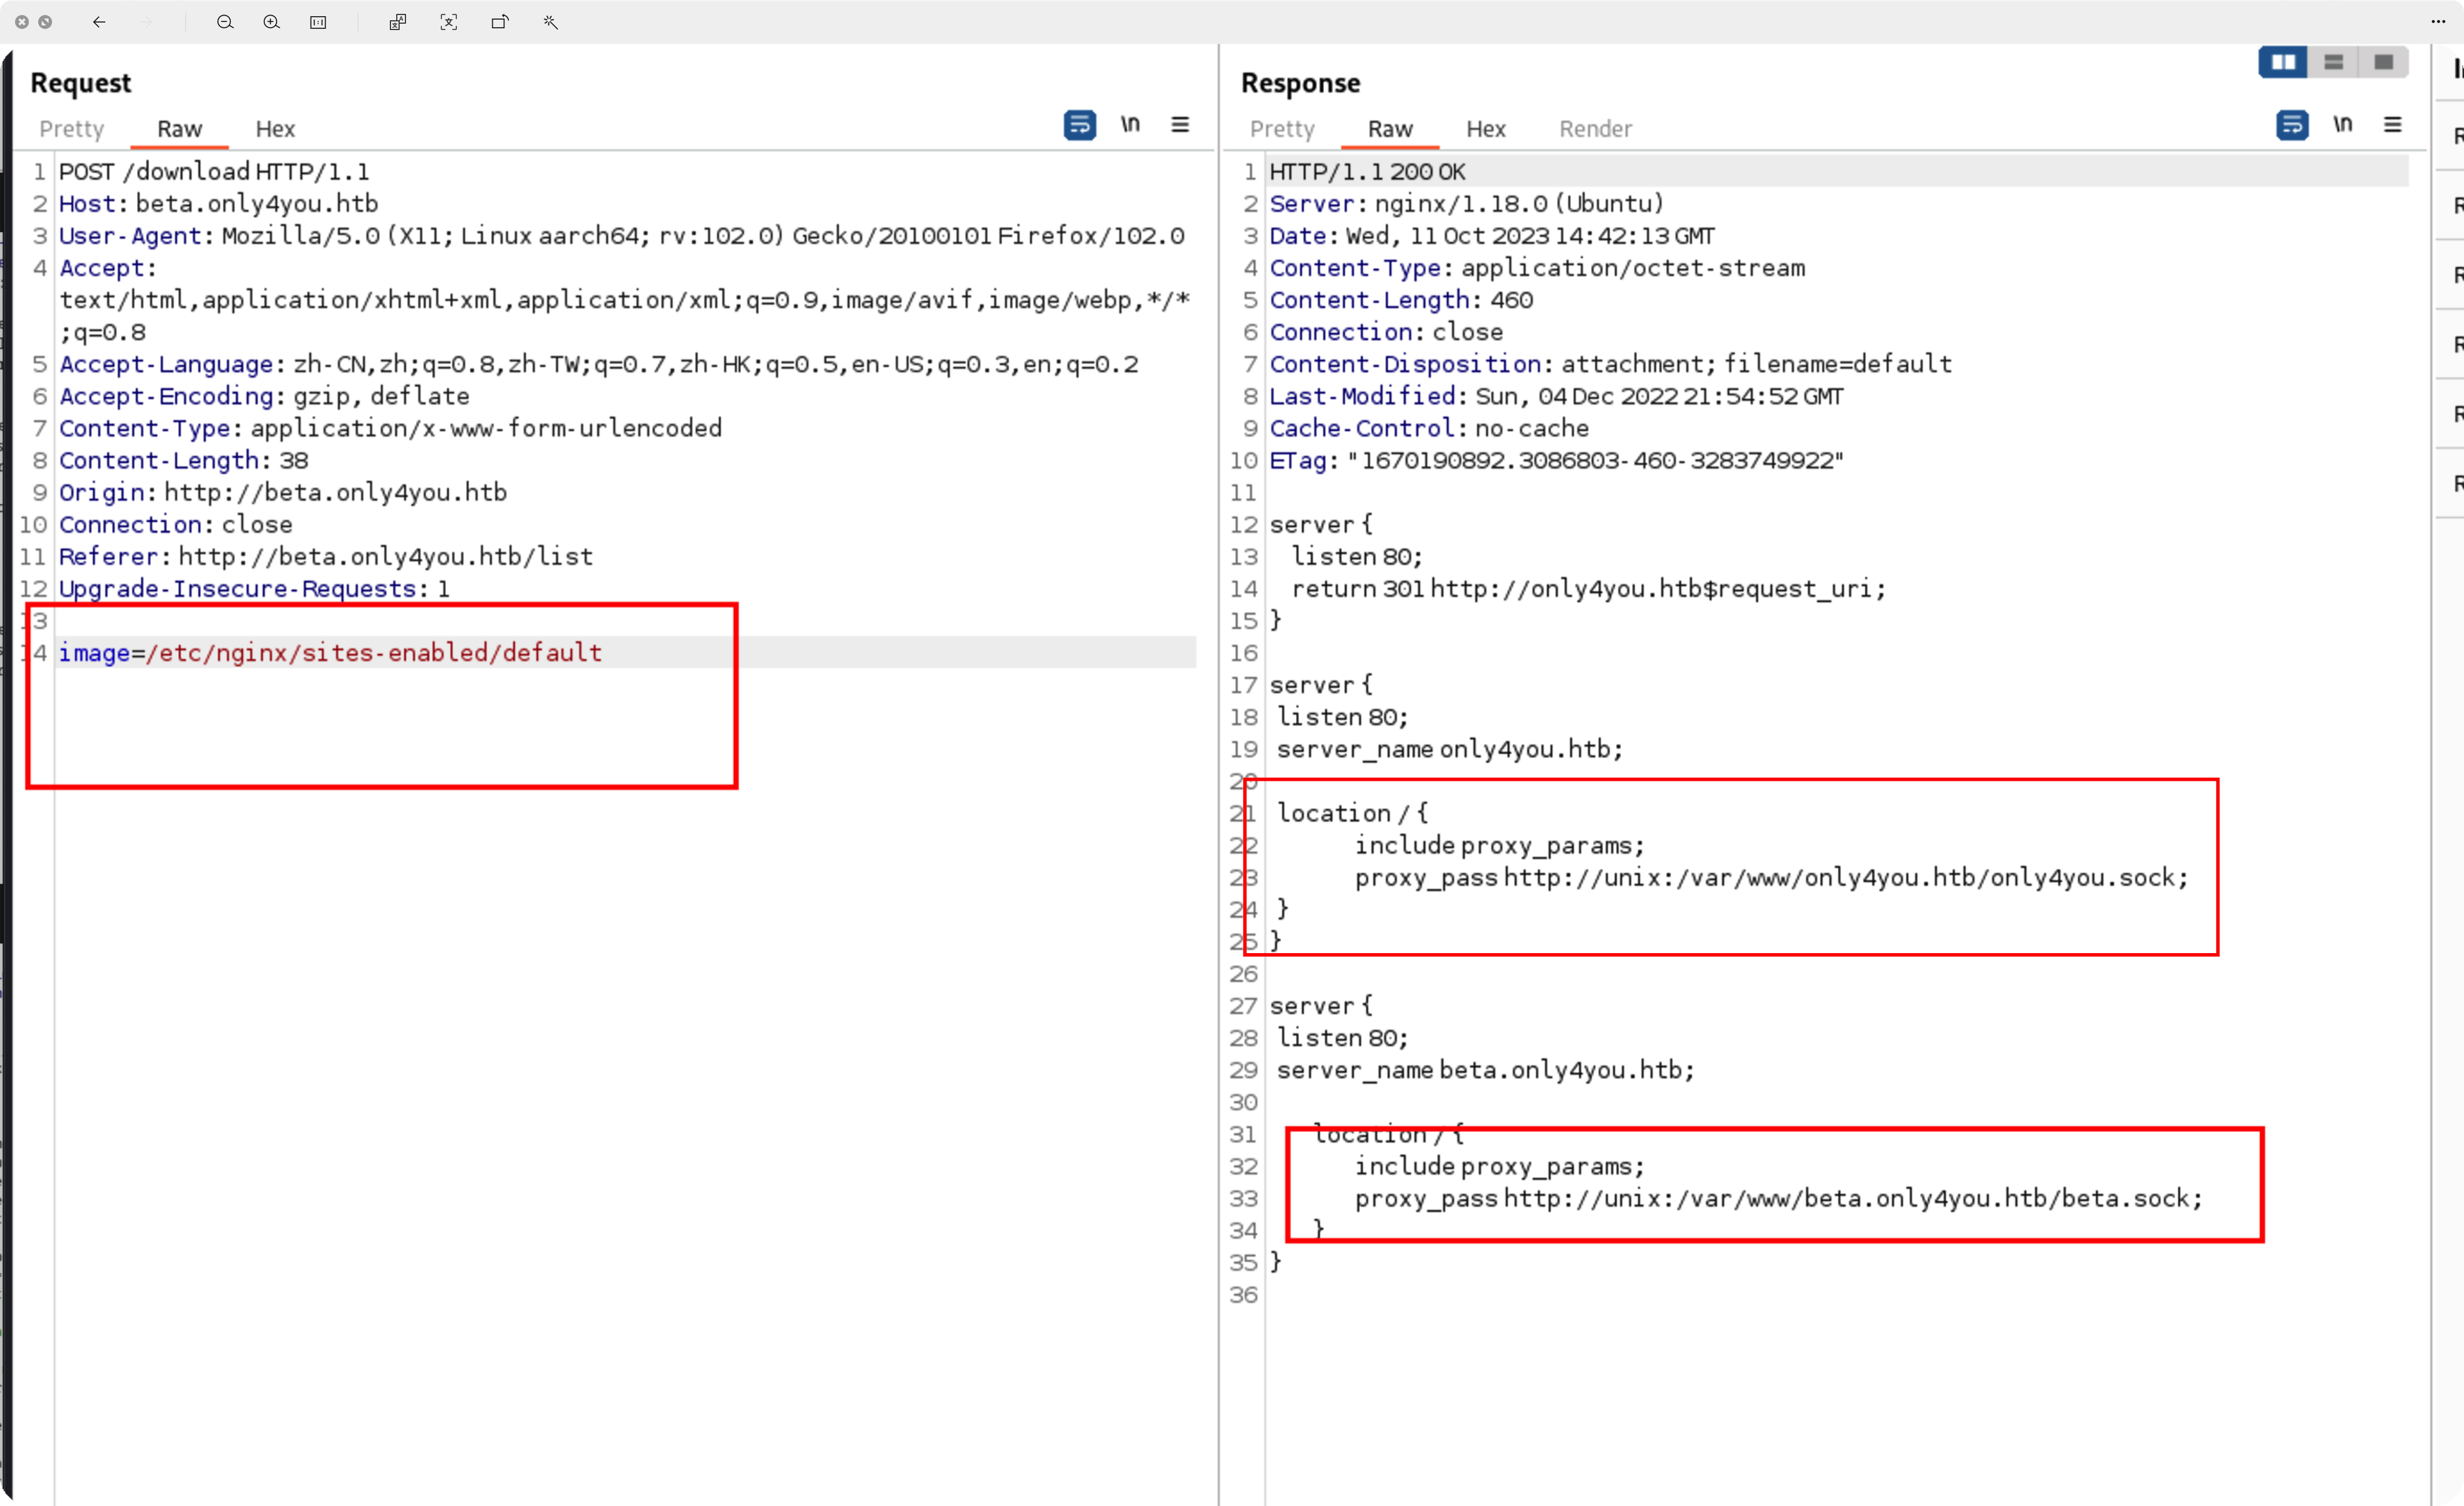Open Response panel hamburger options menu
The image size is (2464, 1506).
[2392, 125]
